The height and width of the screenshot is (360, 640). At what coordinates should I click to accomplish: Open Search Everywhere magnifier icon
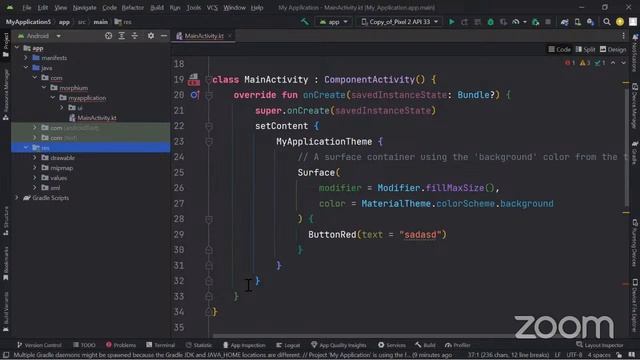[x=607, y=22]
